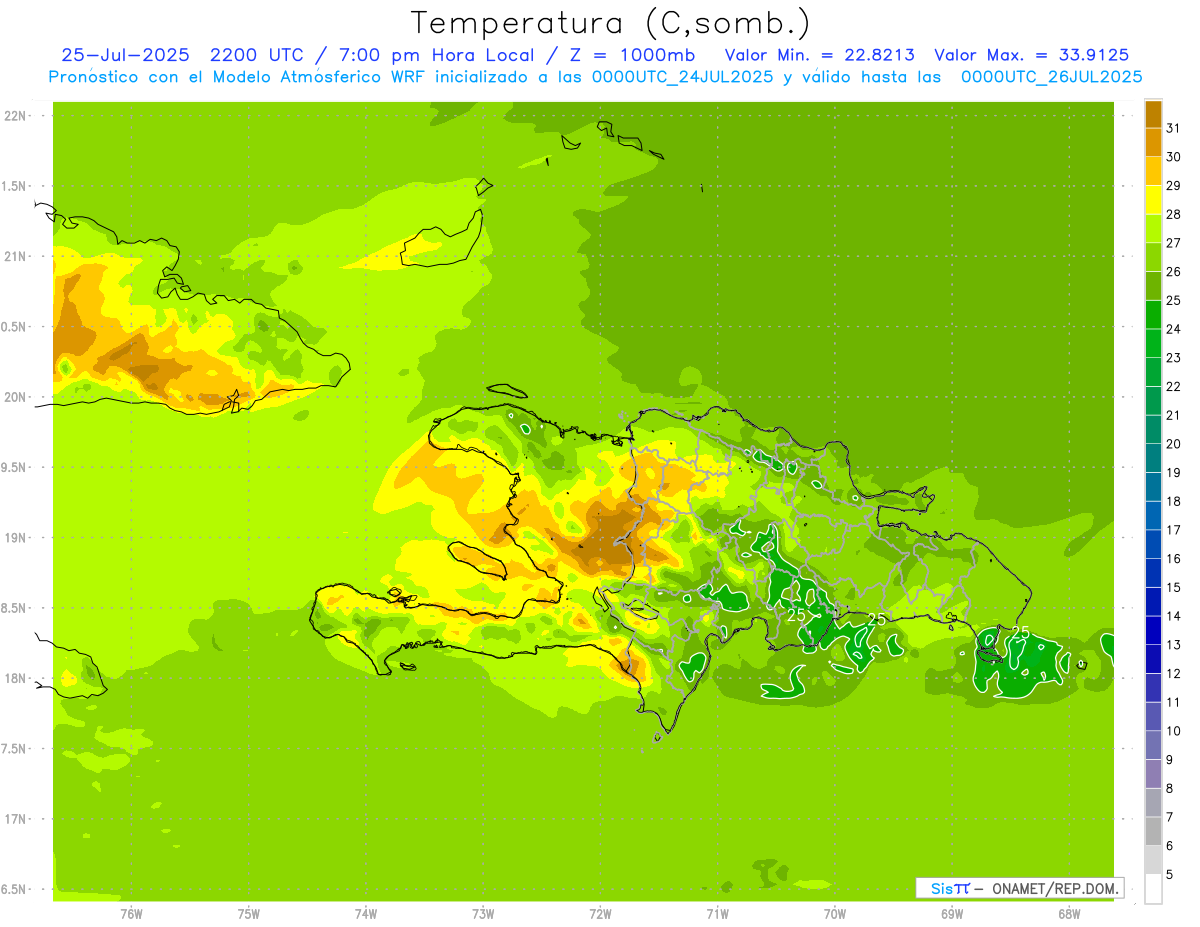This screenshot has width=1200, height=927.
Task: Click the "75W" longitude axis label
Action: point(249,914)
